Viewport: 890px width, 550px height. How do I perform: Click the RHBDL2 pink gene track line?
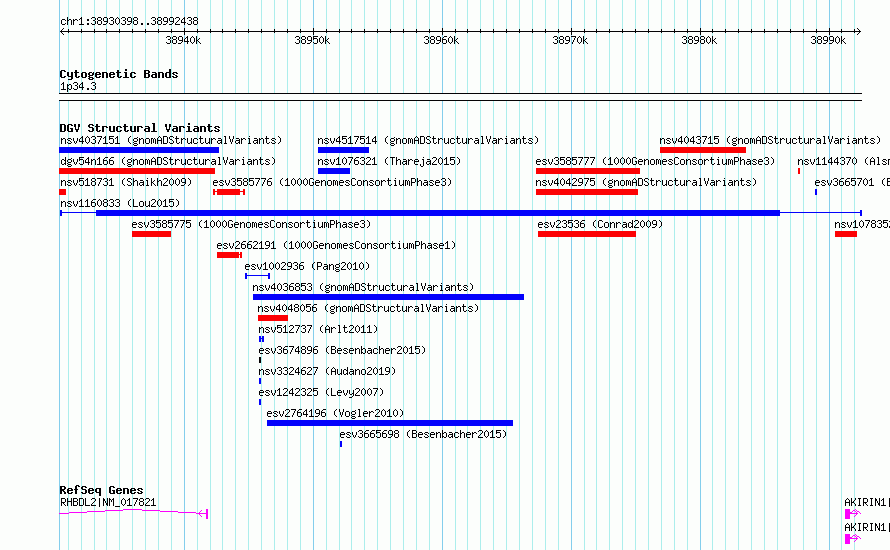[x=133, y=512]
